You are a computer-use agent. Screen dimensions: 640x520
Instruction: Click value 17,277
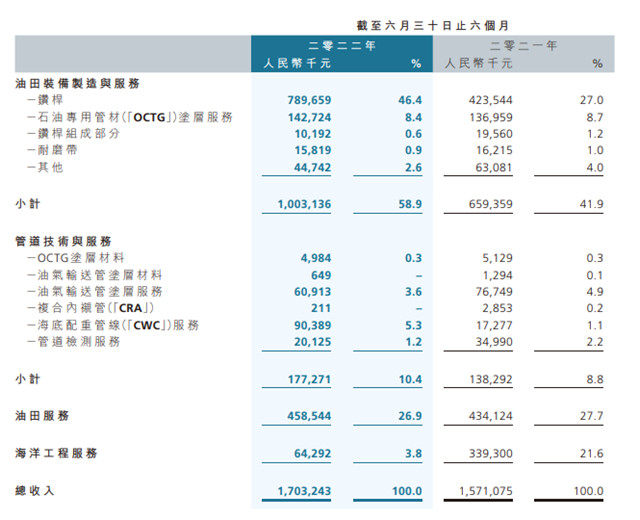tap(494, 326)
